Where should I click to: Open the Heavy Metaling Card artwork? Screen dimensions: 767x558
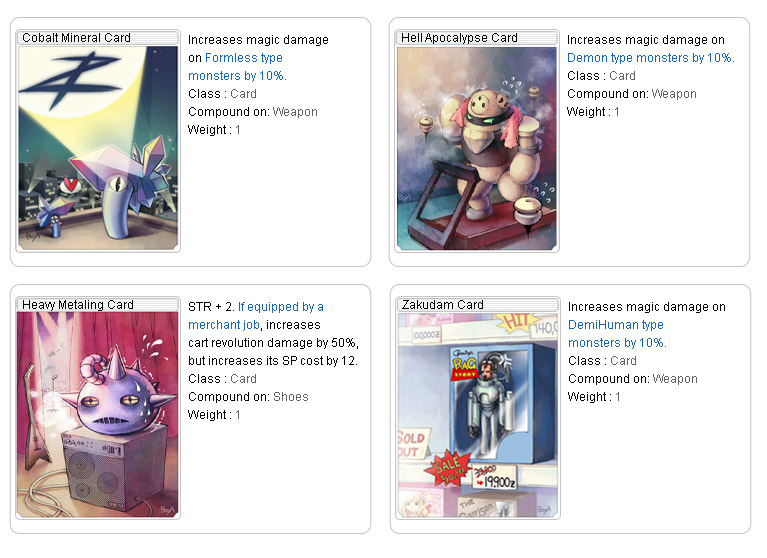pyautogui.click(x=98, y=415)
